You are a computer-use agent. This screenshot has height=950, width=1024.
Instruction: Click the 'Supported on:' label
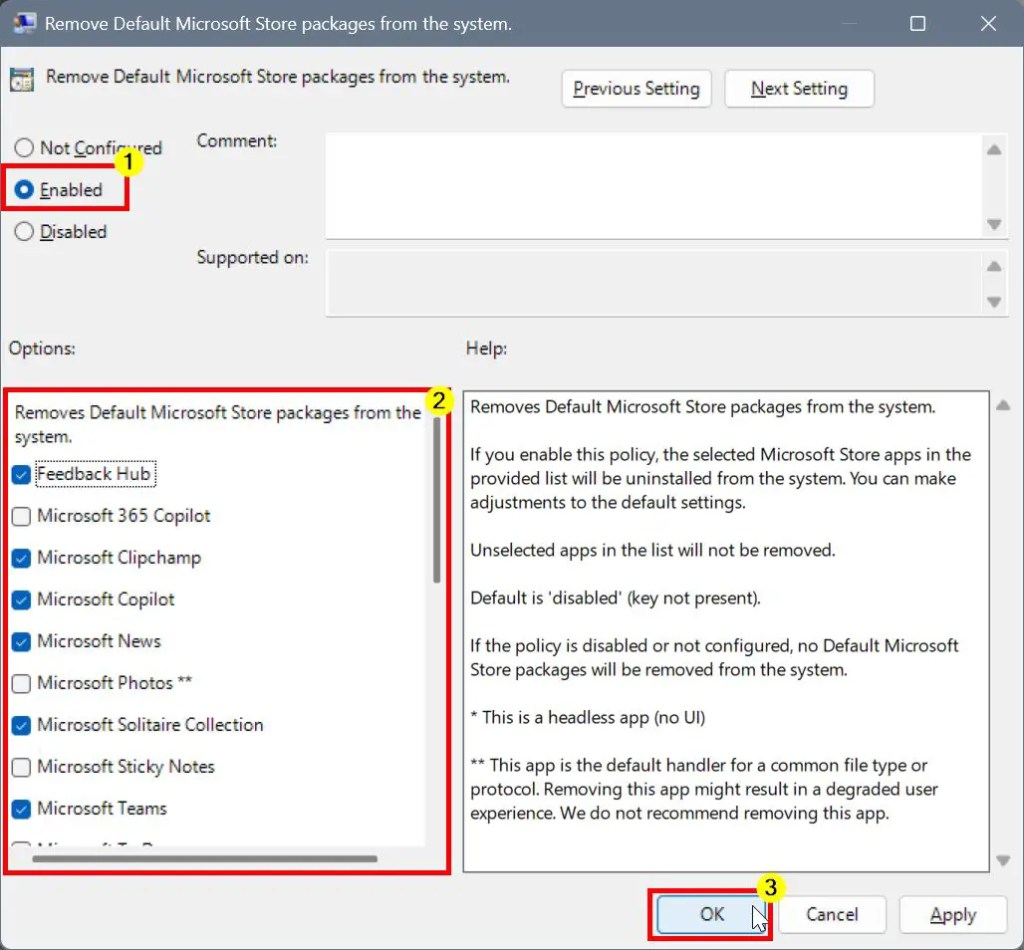tap(253, 257)
